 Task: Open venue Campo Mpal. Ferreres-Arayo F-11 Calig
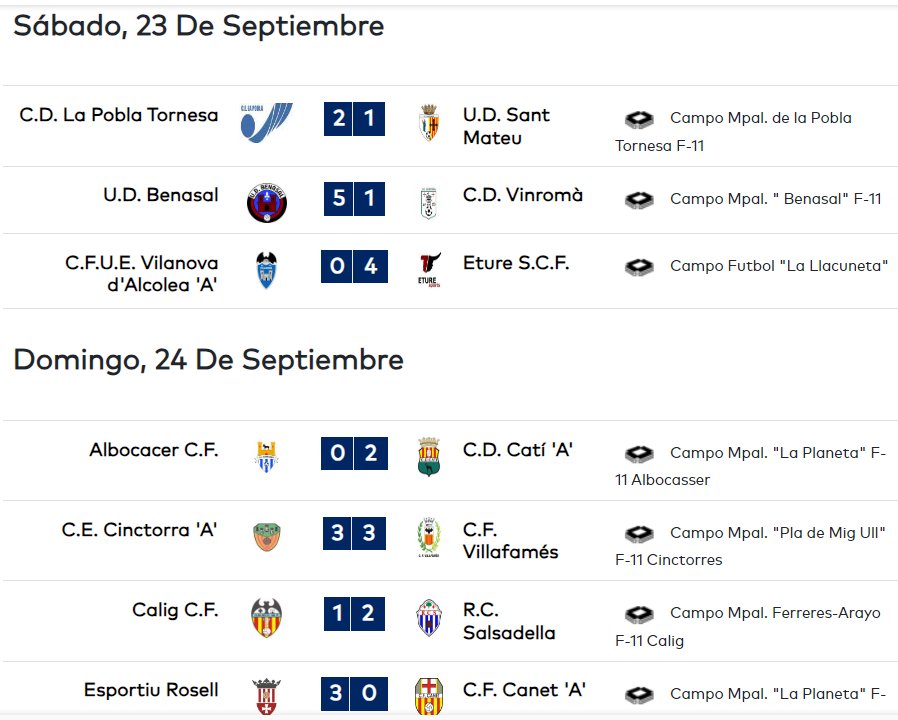coord(748,626)
